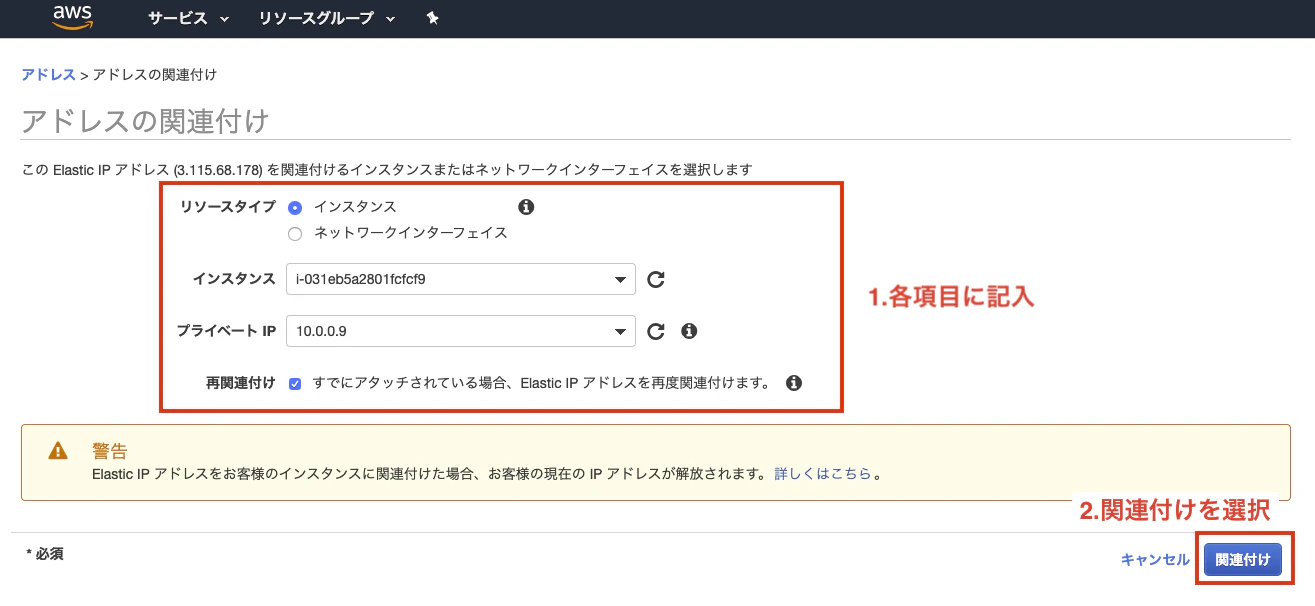
Task: Refresh the プライベート IP list
Action: [656, 331]
